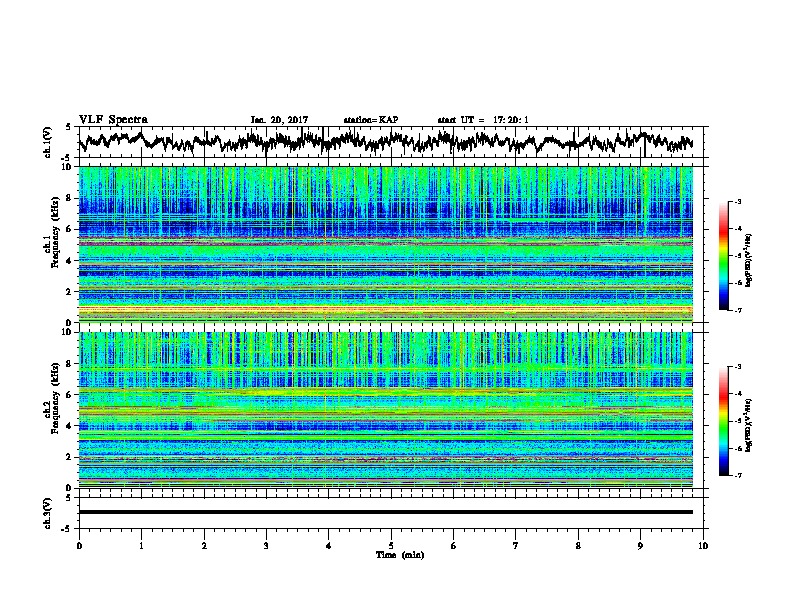Image resolution: width=792 pixels, height=612 pixels.
Task: Click the "VLF Spectra" plot title
Action: pyautogui.click(x=113, y=119)
